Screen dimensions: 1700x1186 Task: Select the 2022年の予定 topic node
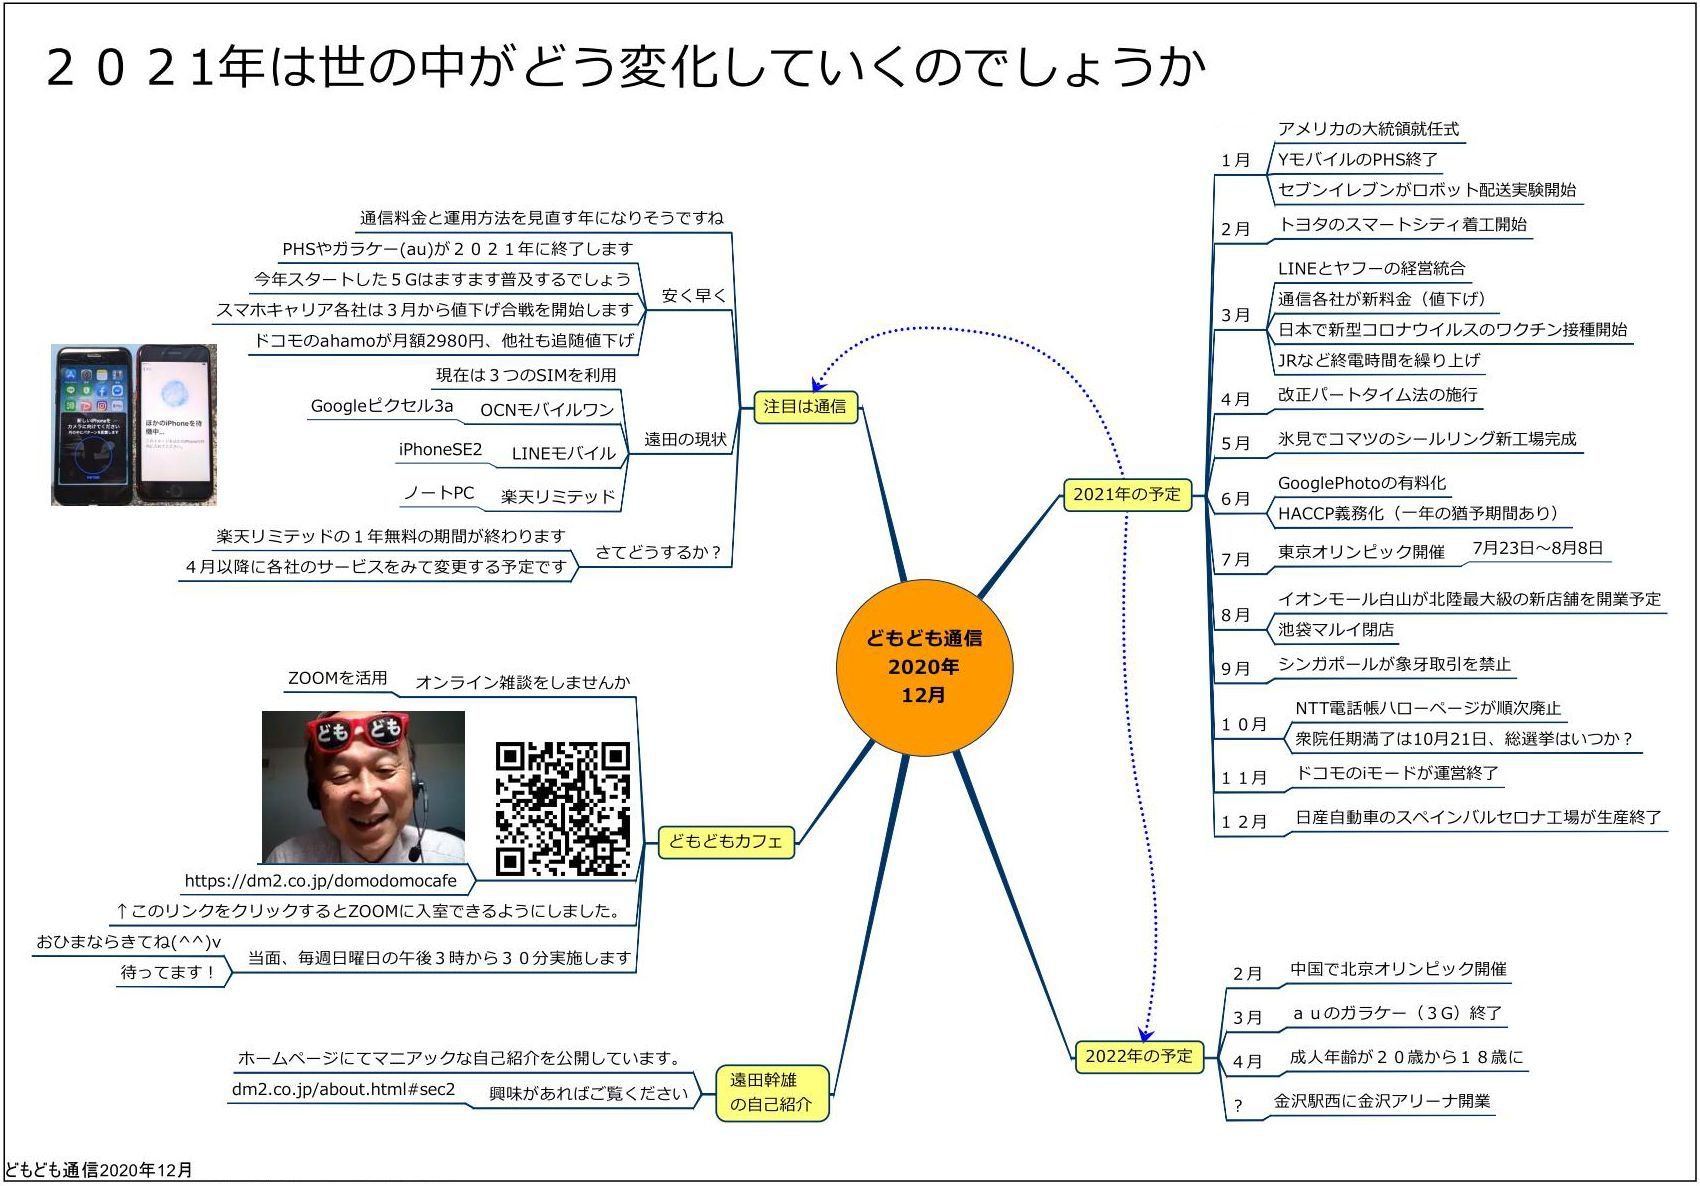(x=1139, y=1056)
